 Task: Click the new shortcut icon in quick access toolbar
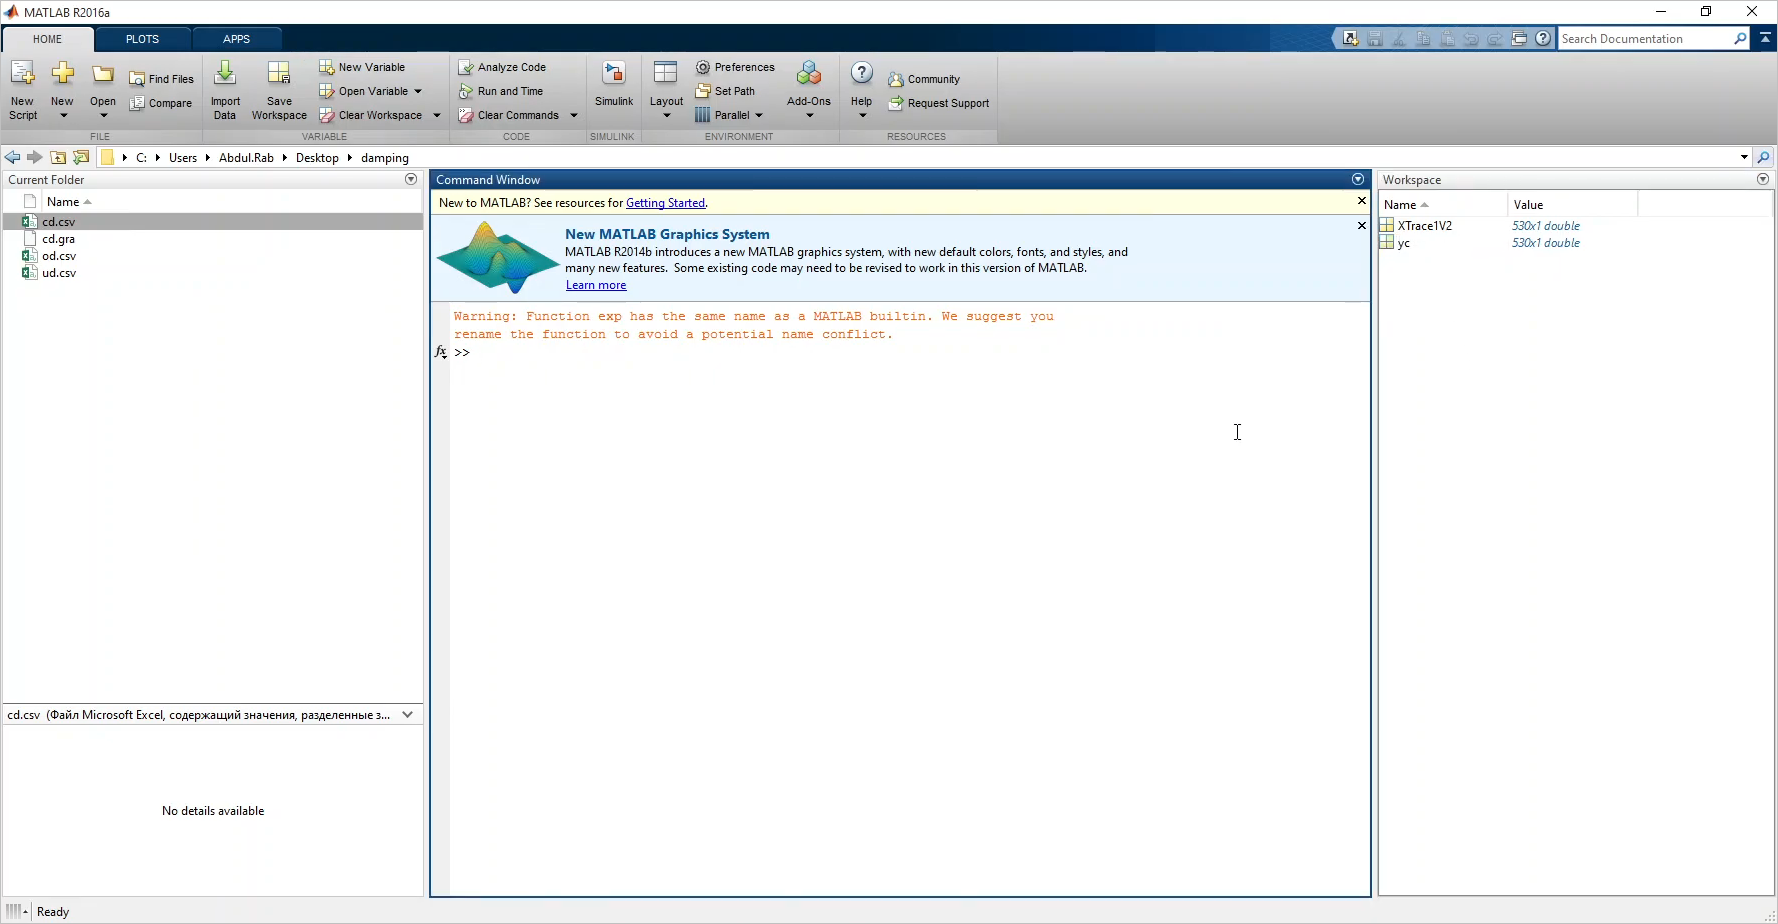point(1350,39)
